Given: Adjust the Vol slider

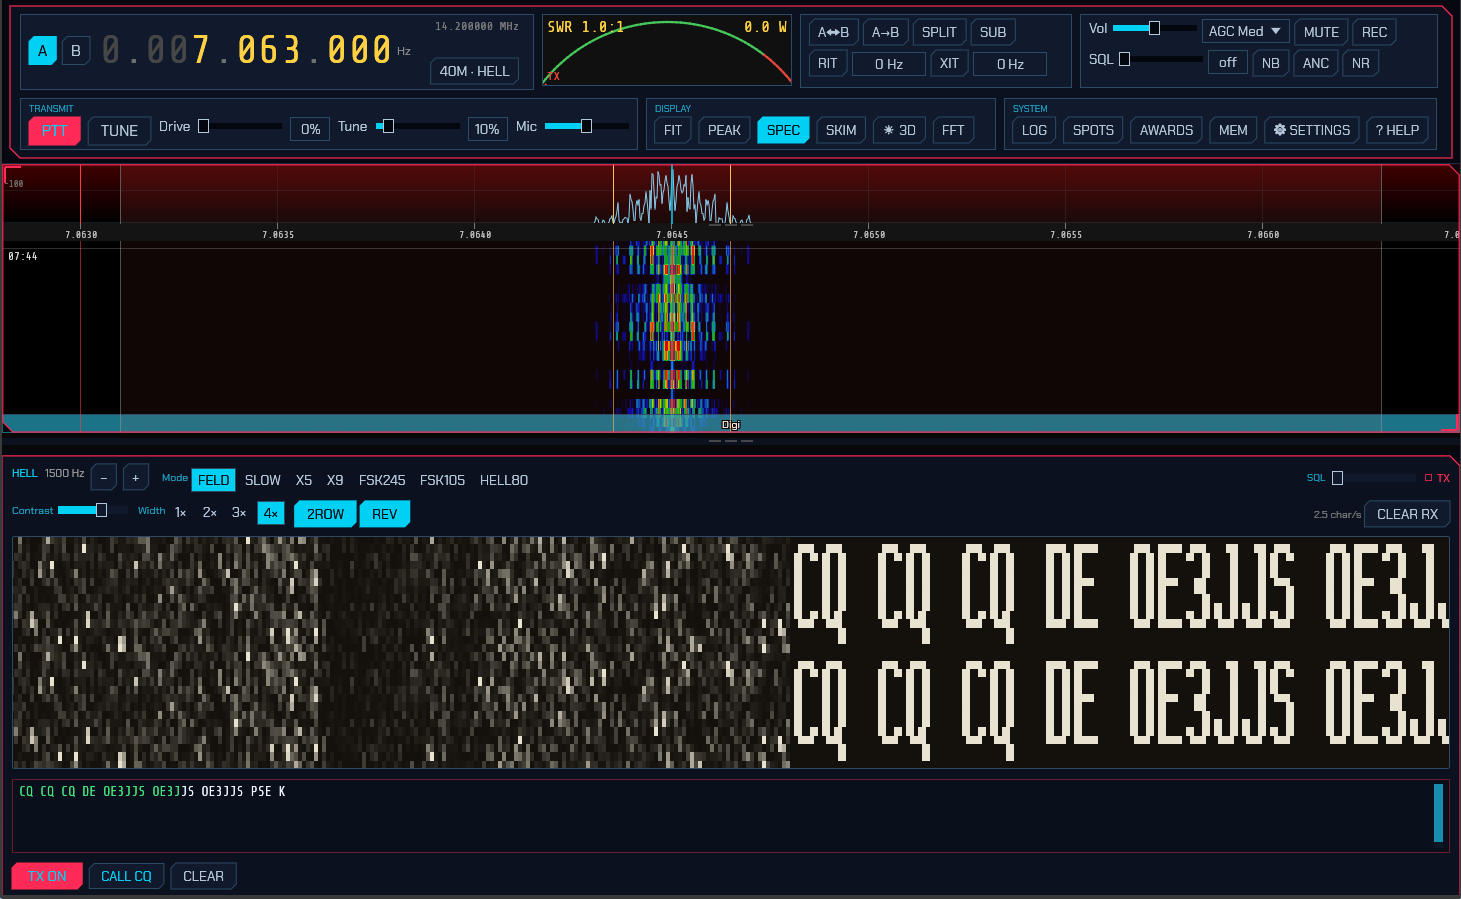Looking at the screenshot, I should (1154, 28).
